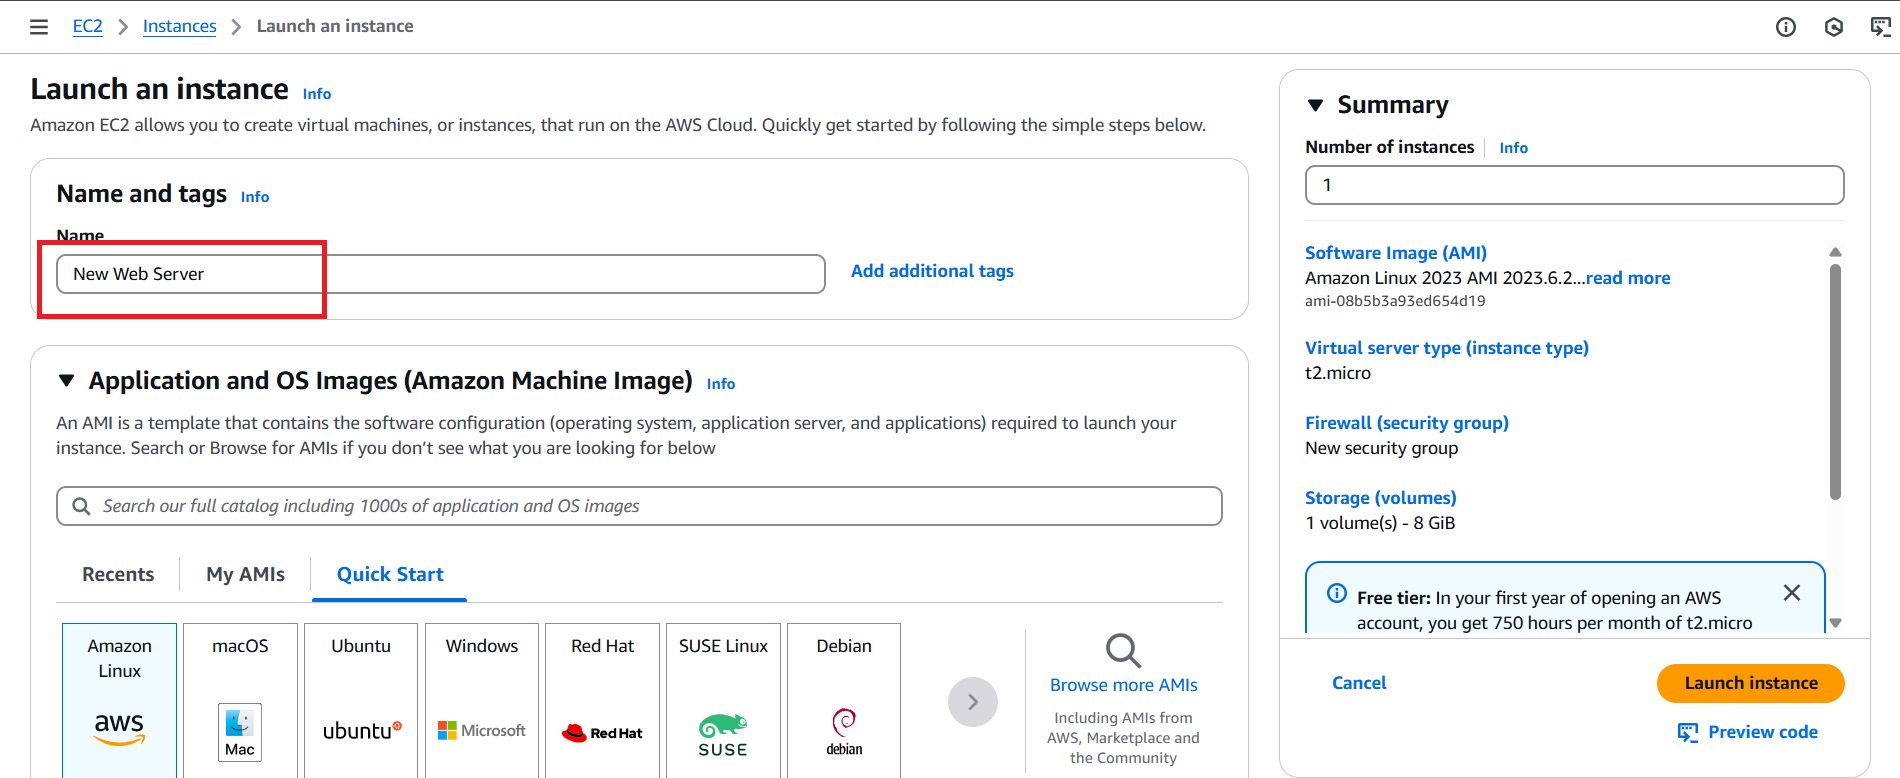Screen dimensions: 1900x778
Task: Click the Preview code link
Action: click(x=1763, y=732)
